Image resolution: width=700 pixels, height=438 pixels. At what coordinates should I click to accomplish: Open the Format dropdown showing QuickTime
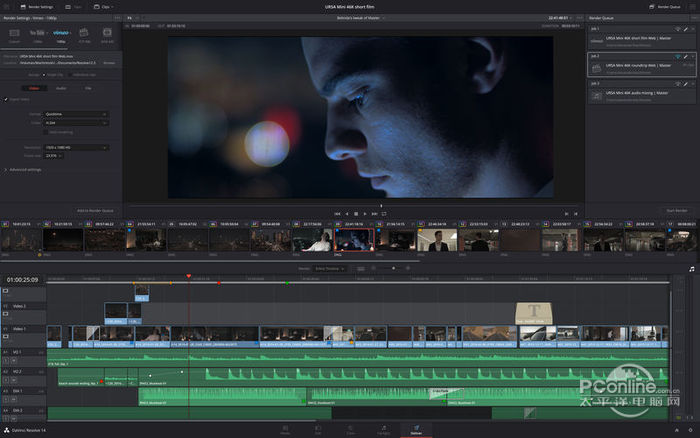(x=76, y=114)
